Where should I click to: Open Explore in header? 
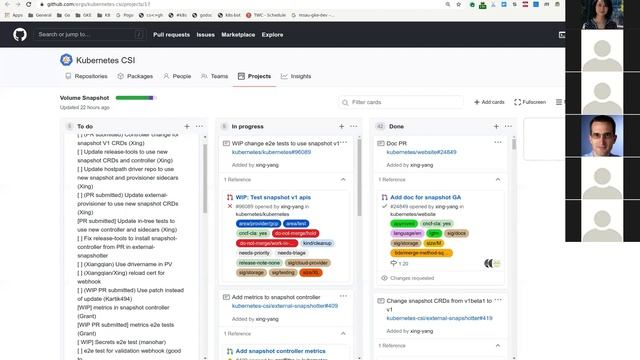[x=272, y=35]
